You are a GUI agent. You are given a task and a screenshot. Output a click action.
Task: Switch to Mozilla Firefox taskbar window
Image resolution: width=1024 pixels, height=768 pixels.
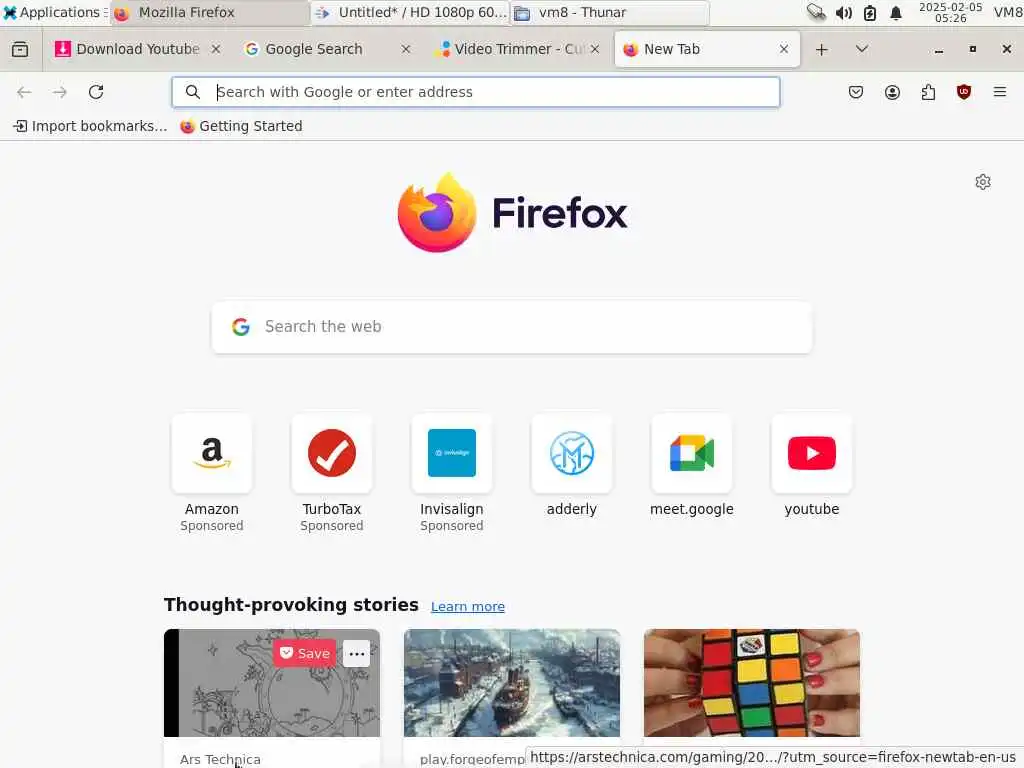pyautogui.click(x=209, y=12)
